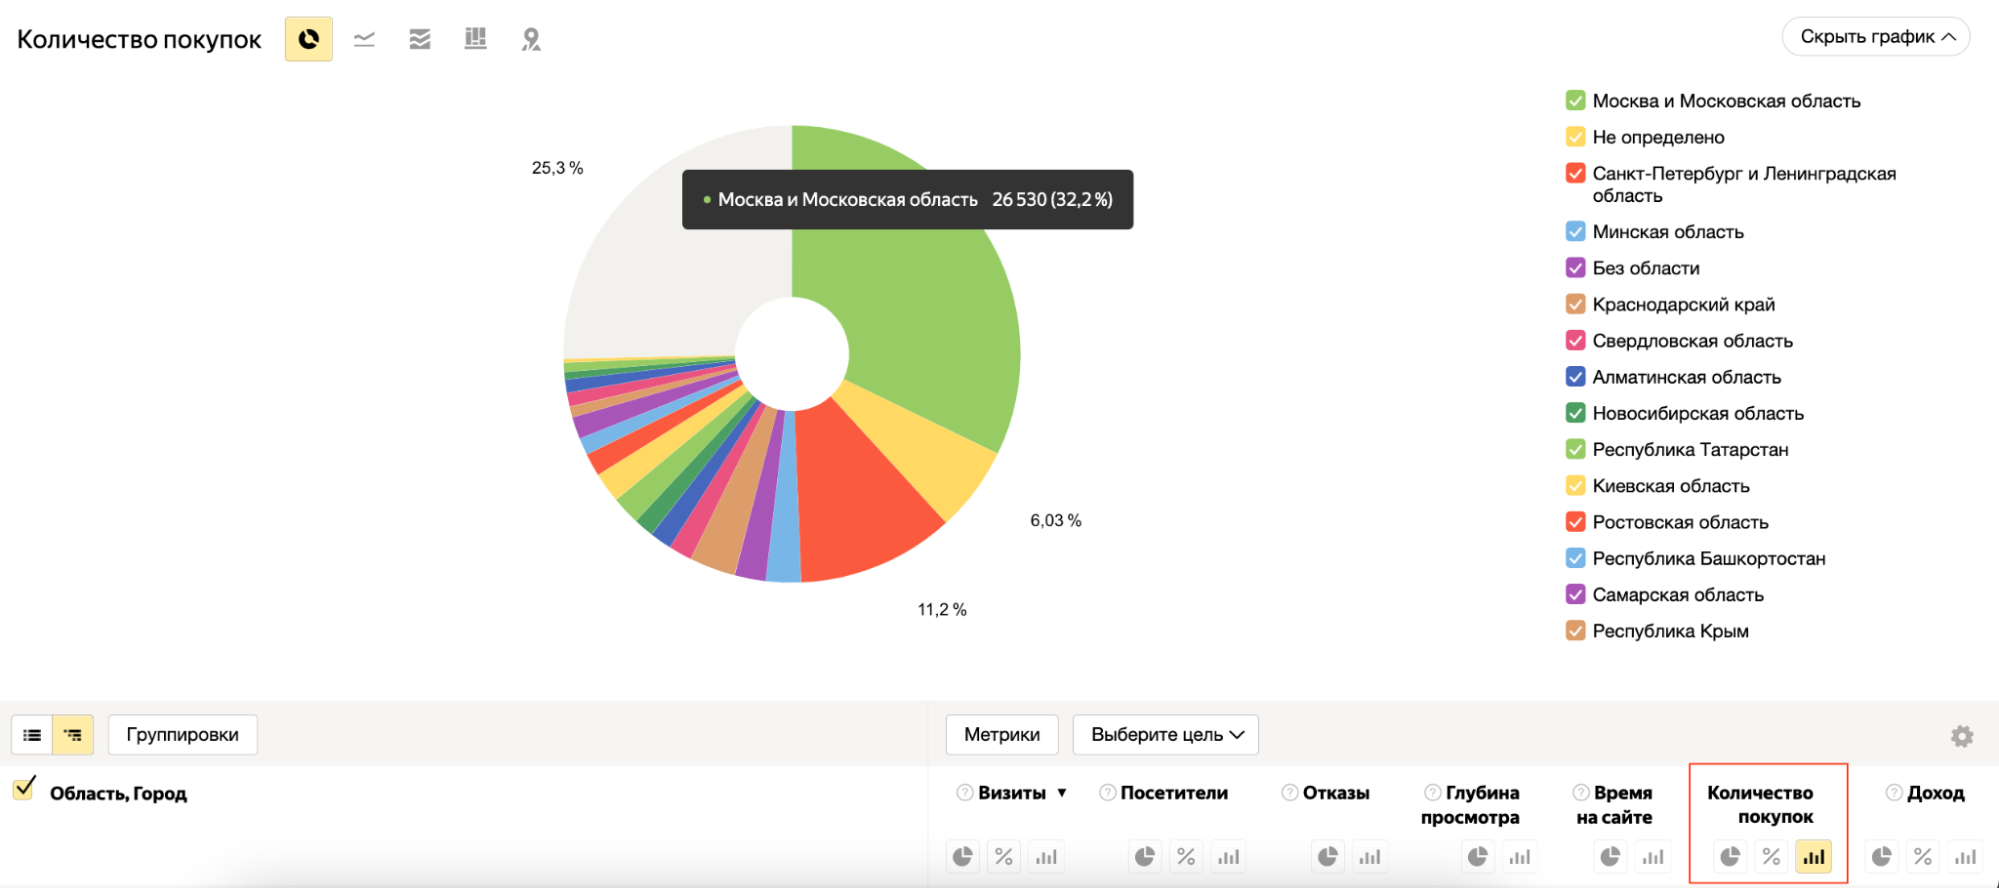Click the Количество покупок column header

click(1760, 805)
